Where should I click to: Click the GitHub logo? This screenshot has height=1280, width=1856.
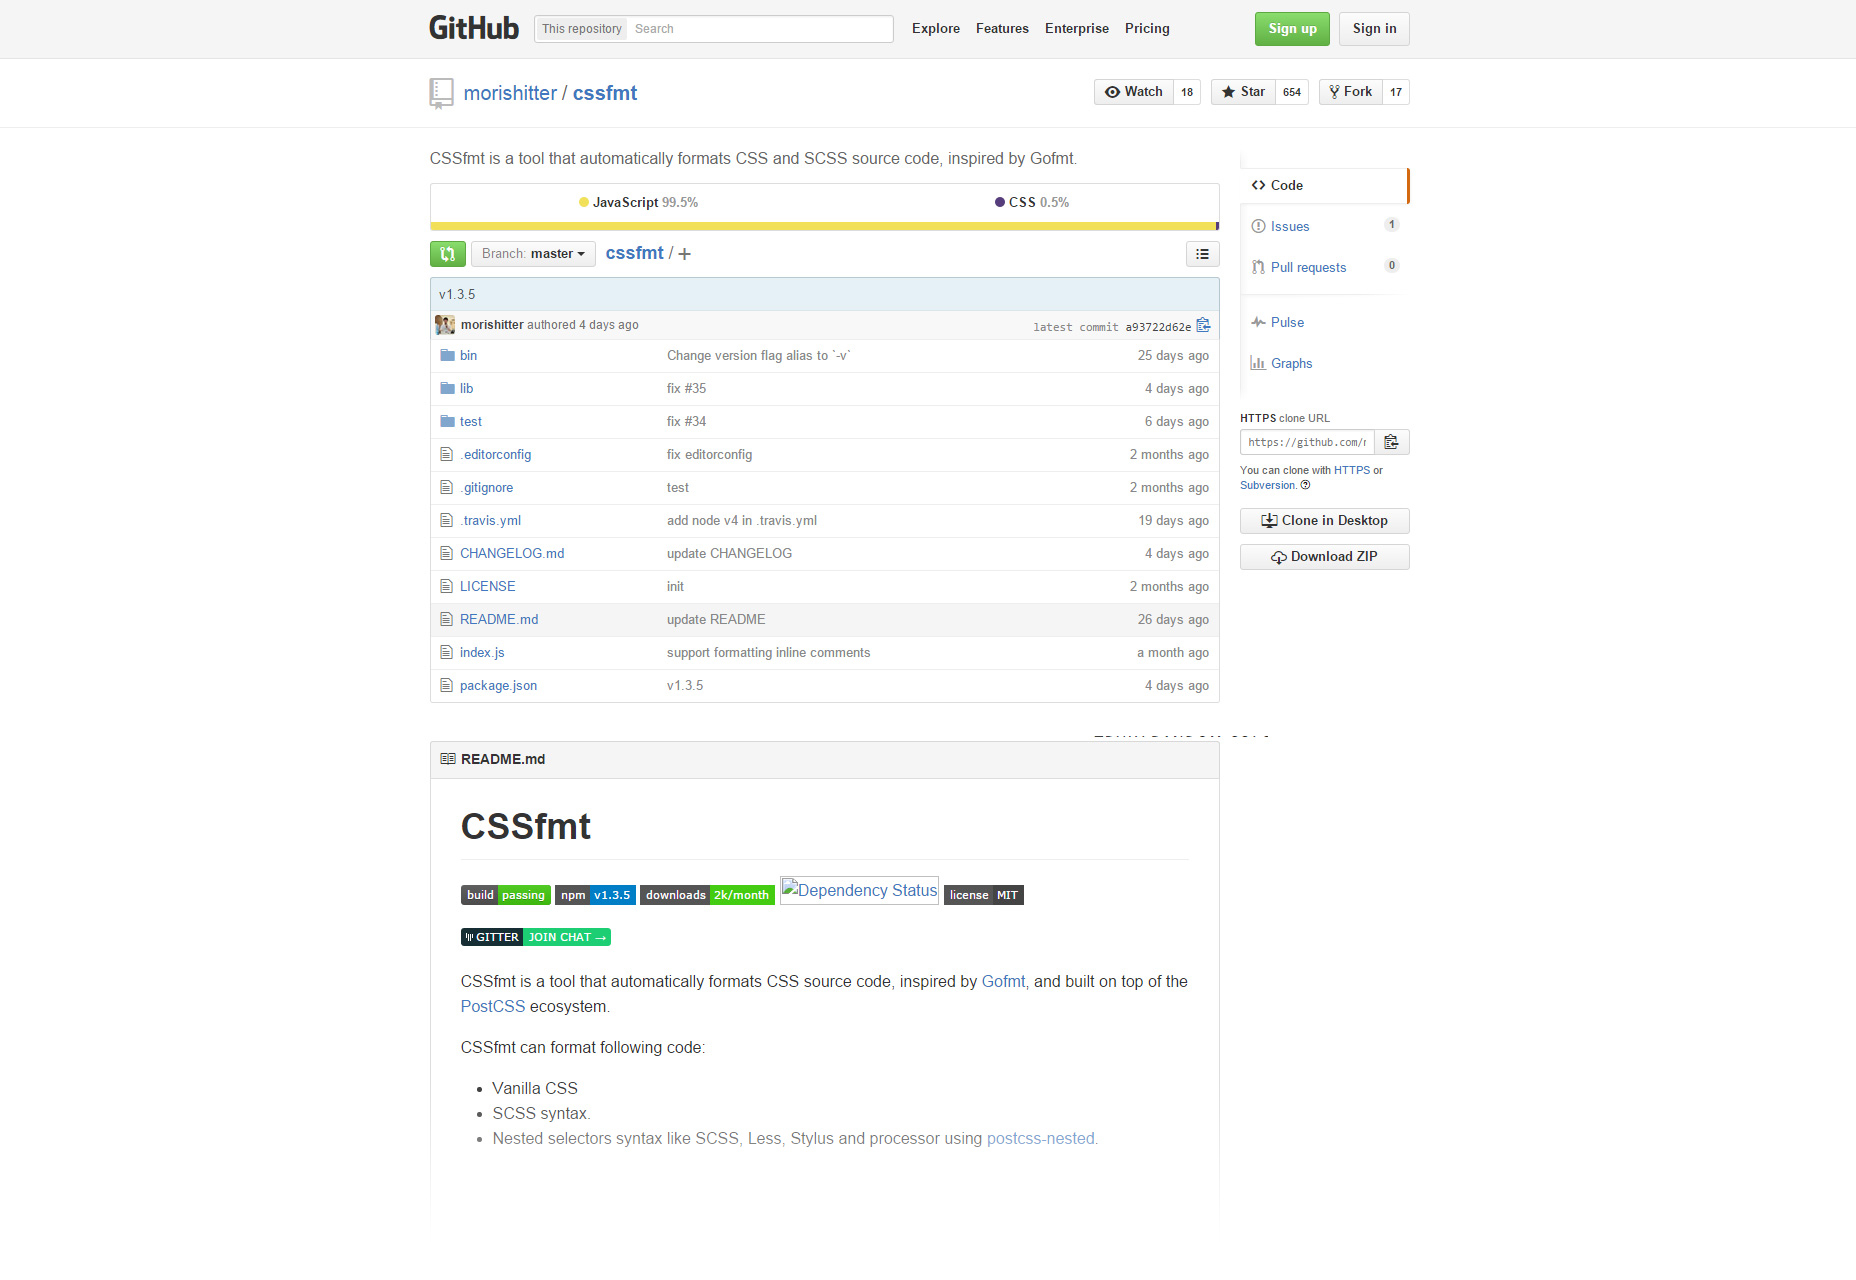point(474,28)
